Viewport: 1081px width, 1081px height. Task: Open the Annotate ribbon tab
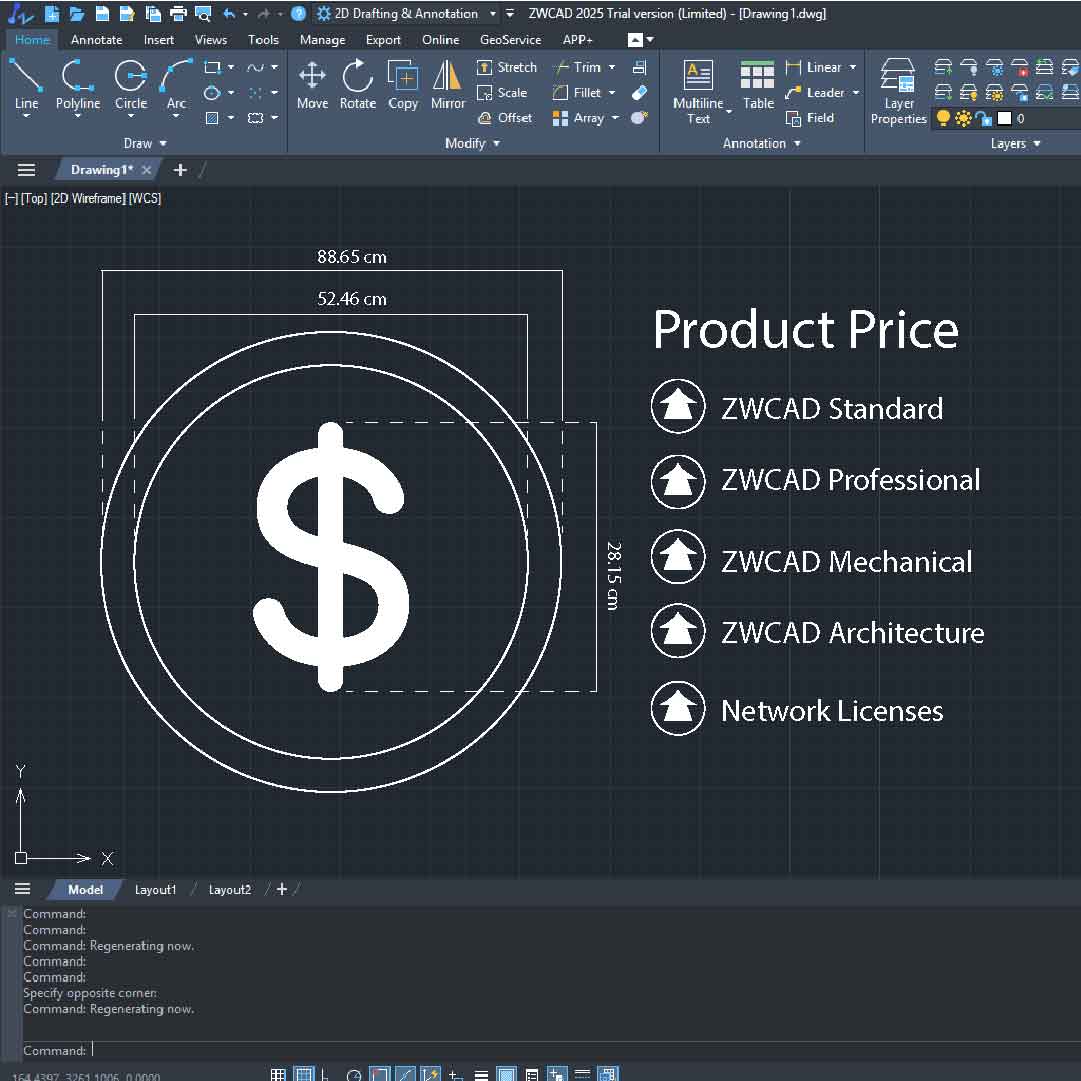pyautogui.click(x=97, y=40)
